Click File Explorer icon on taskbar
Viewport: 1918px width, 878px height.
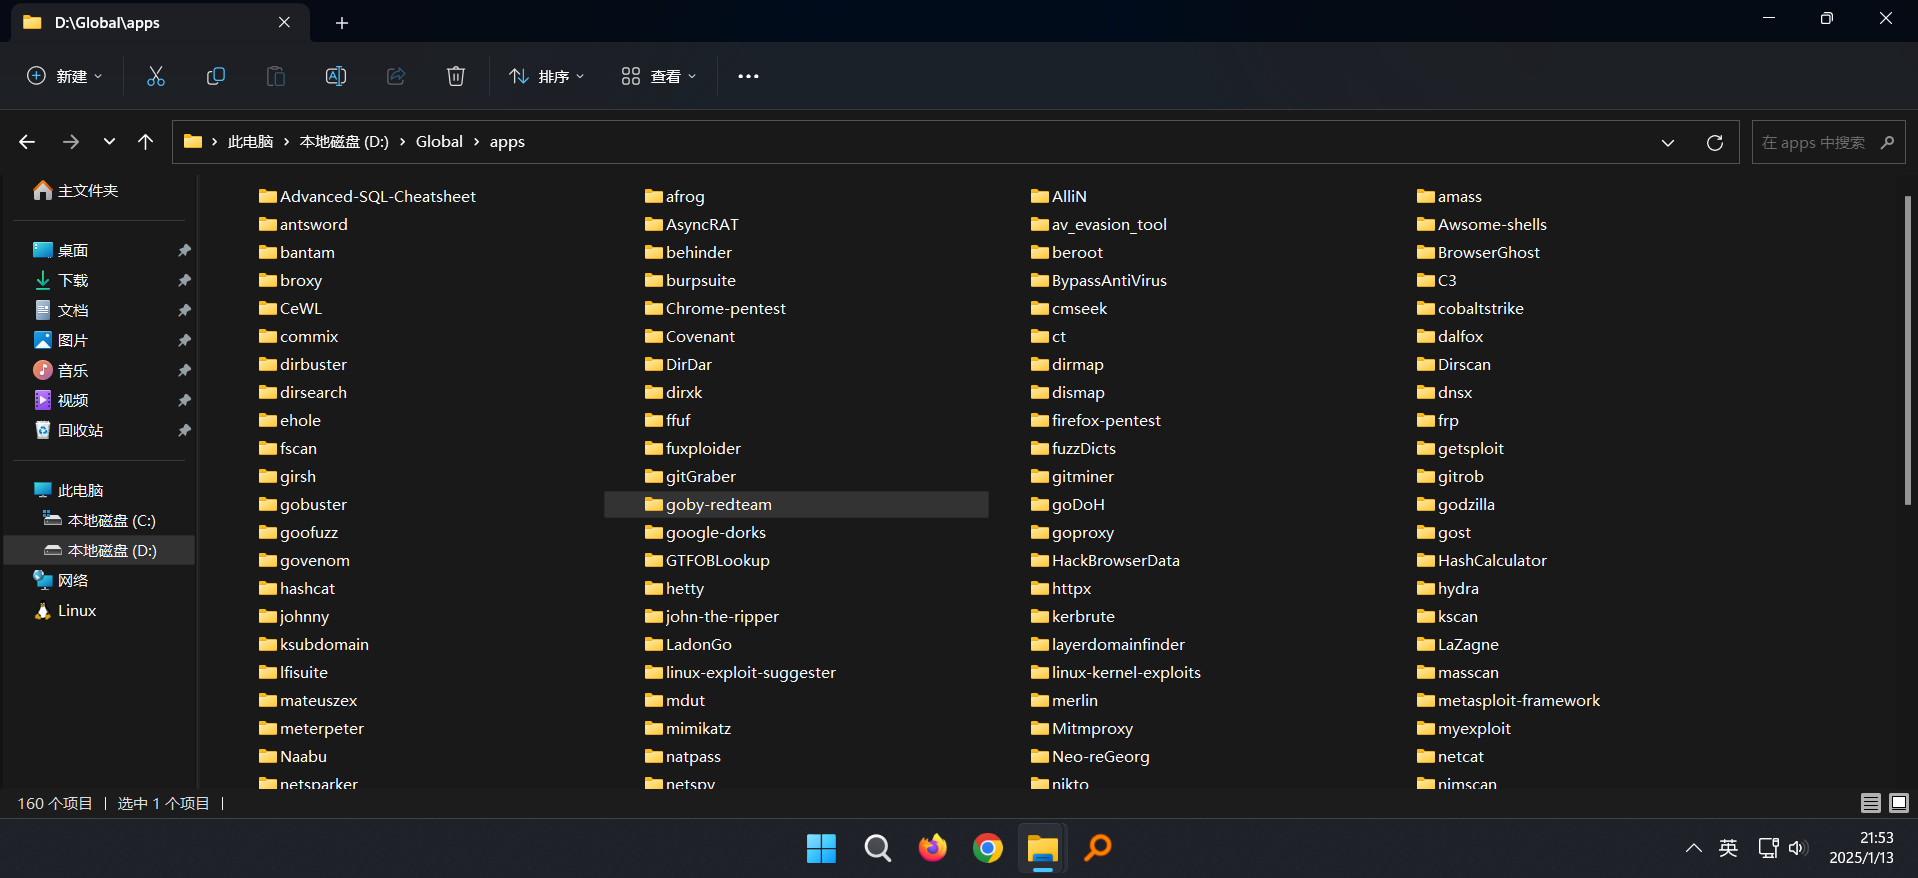[x=1042, y=848]
